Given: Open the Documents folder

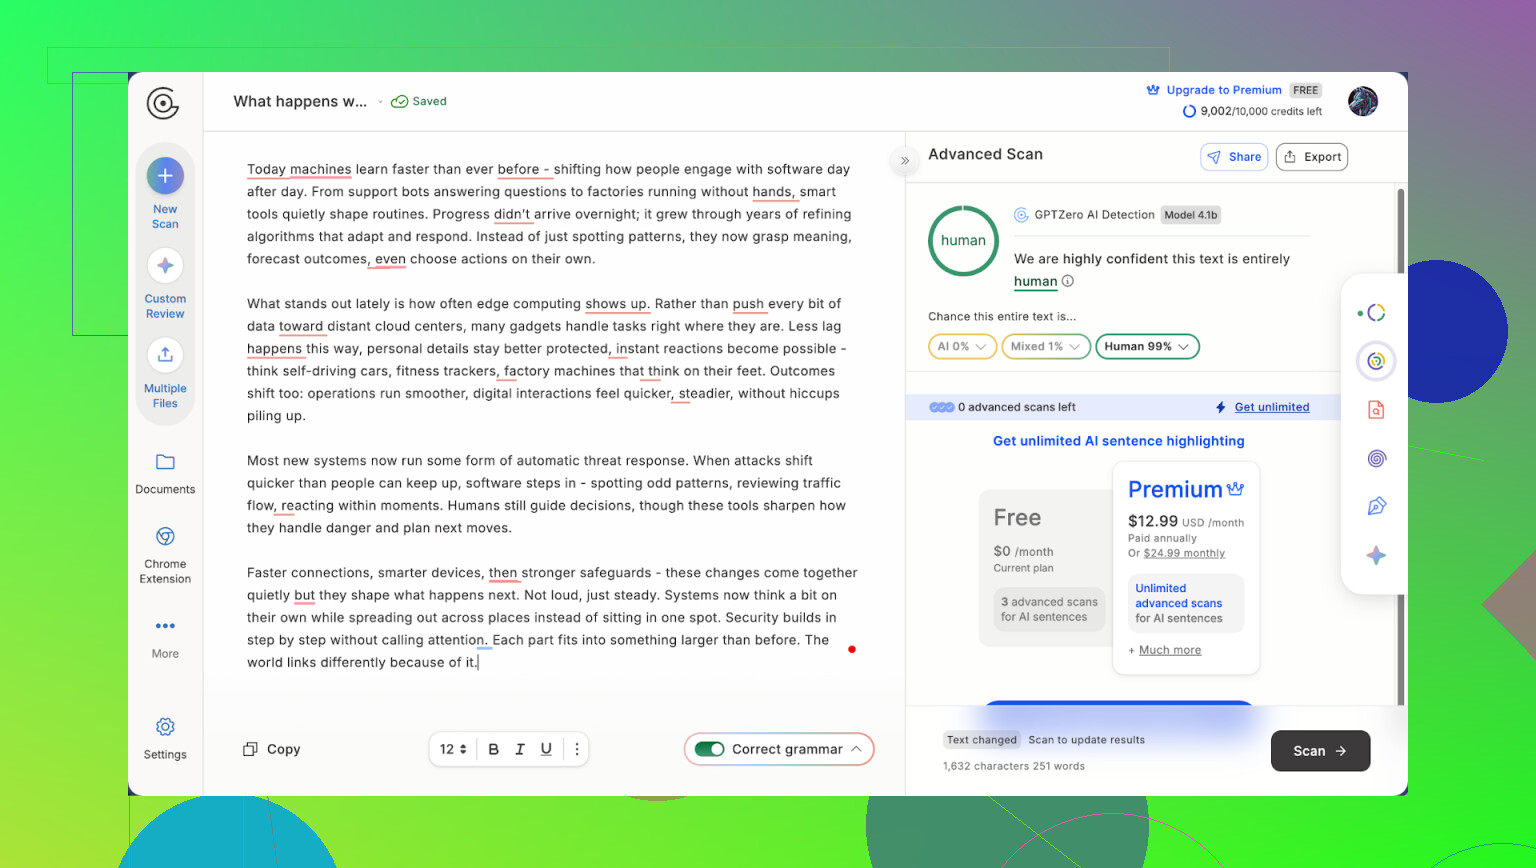Looking at the screenshot, I should 165,462.
